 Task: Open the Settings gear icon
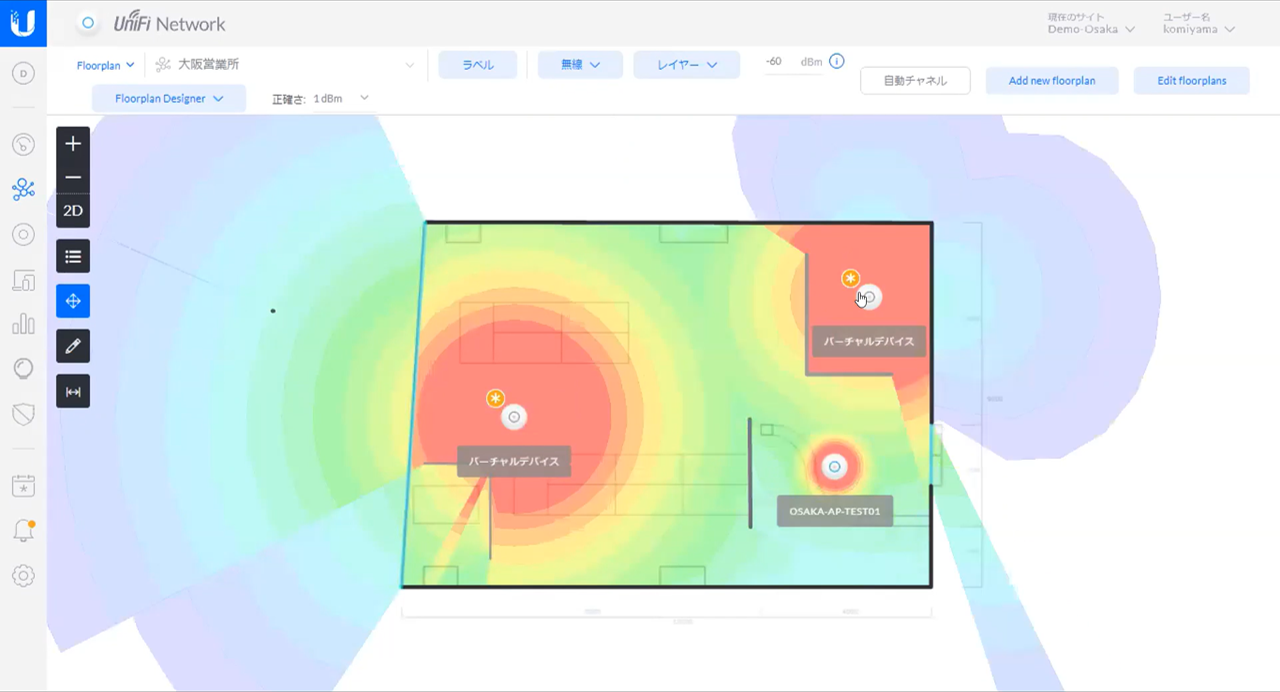pos(23,576)
